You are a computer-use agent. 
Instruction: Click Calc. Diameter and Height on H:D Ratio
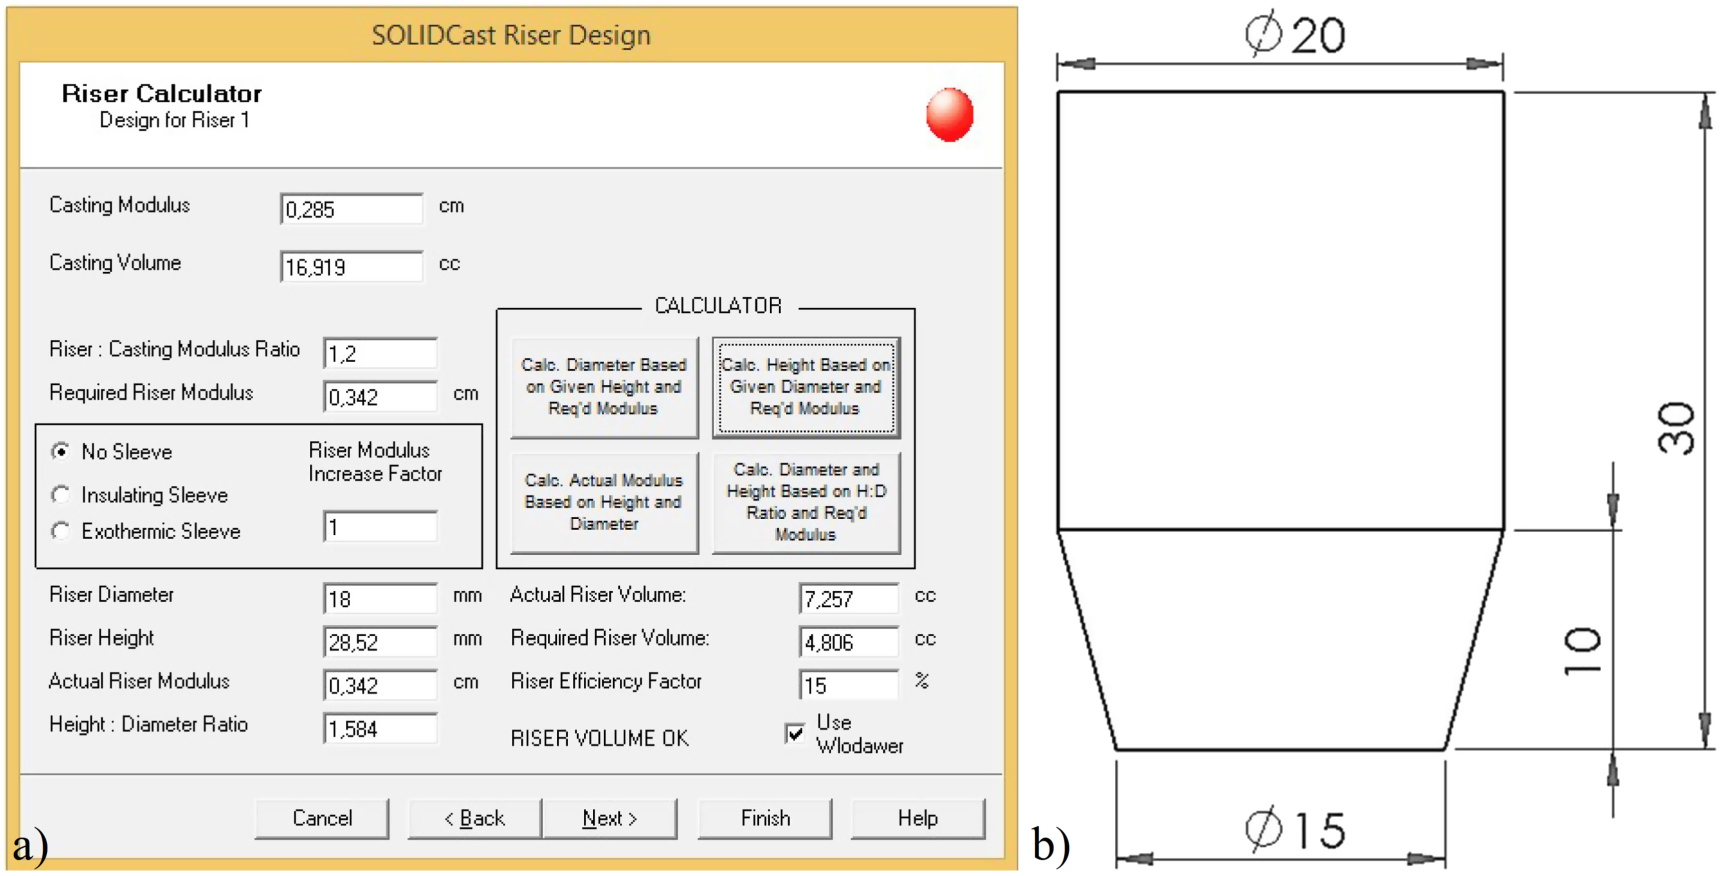pos(806,502)
